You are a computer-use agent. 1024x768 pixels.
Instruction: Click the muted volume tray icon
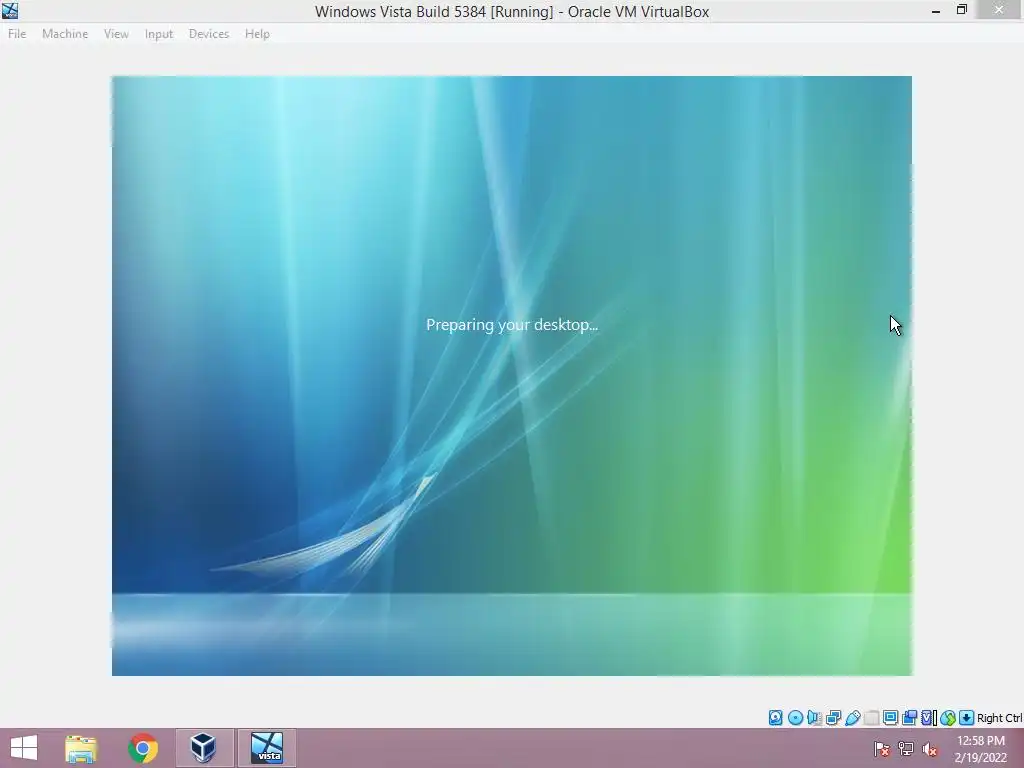tap(930, 749)
